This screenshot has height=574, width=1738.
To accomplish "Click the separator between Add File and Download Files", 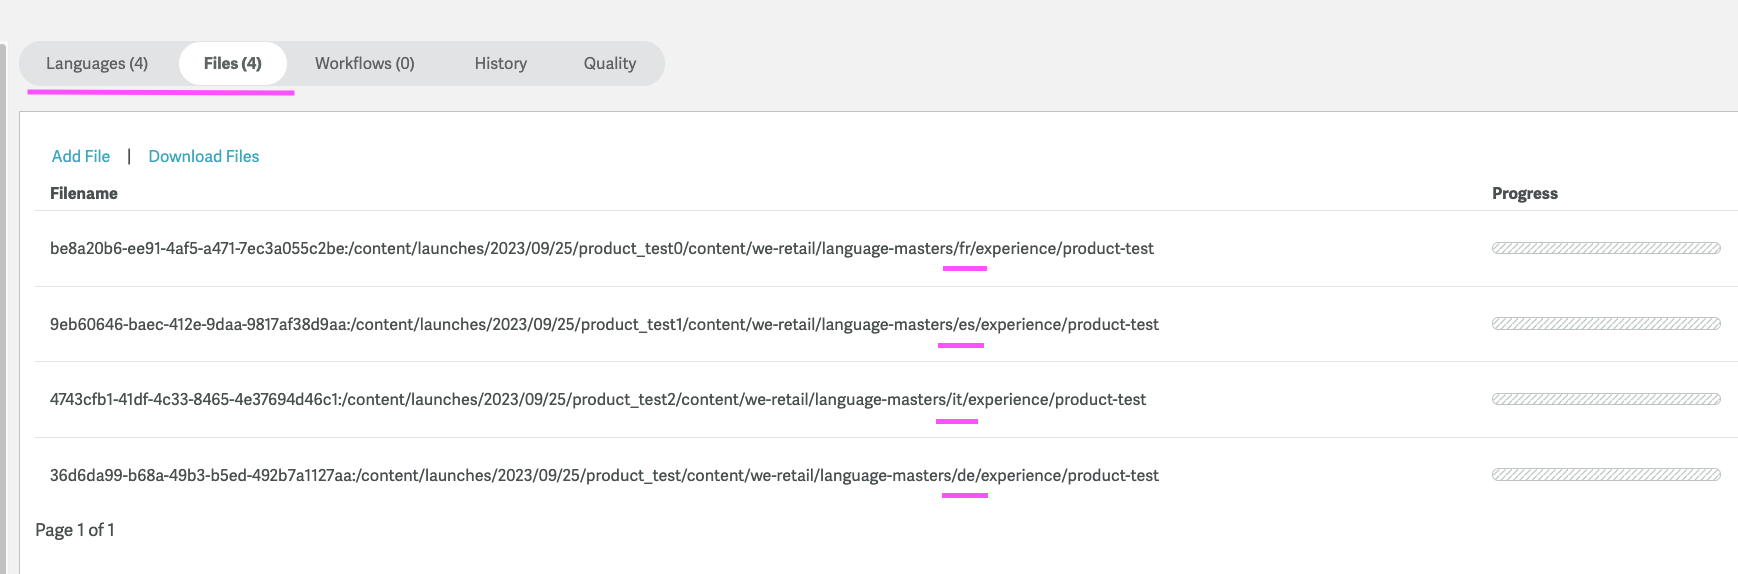I will point(129,157).
